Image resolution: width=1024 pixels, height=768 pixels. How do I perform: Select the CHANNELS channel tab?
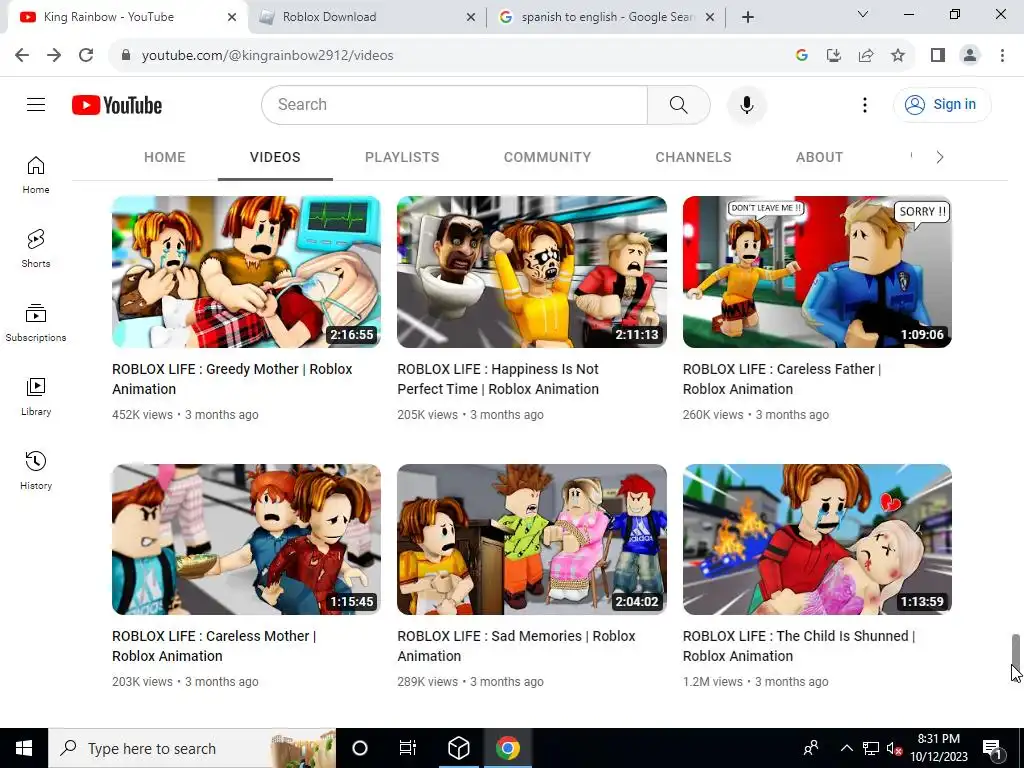coord(694,157)
